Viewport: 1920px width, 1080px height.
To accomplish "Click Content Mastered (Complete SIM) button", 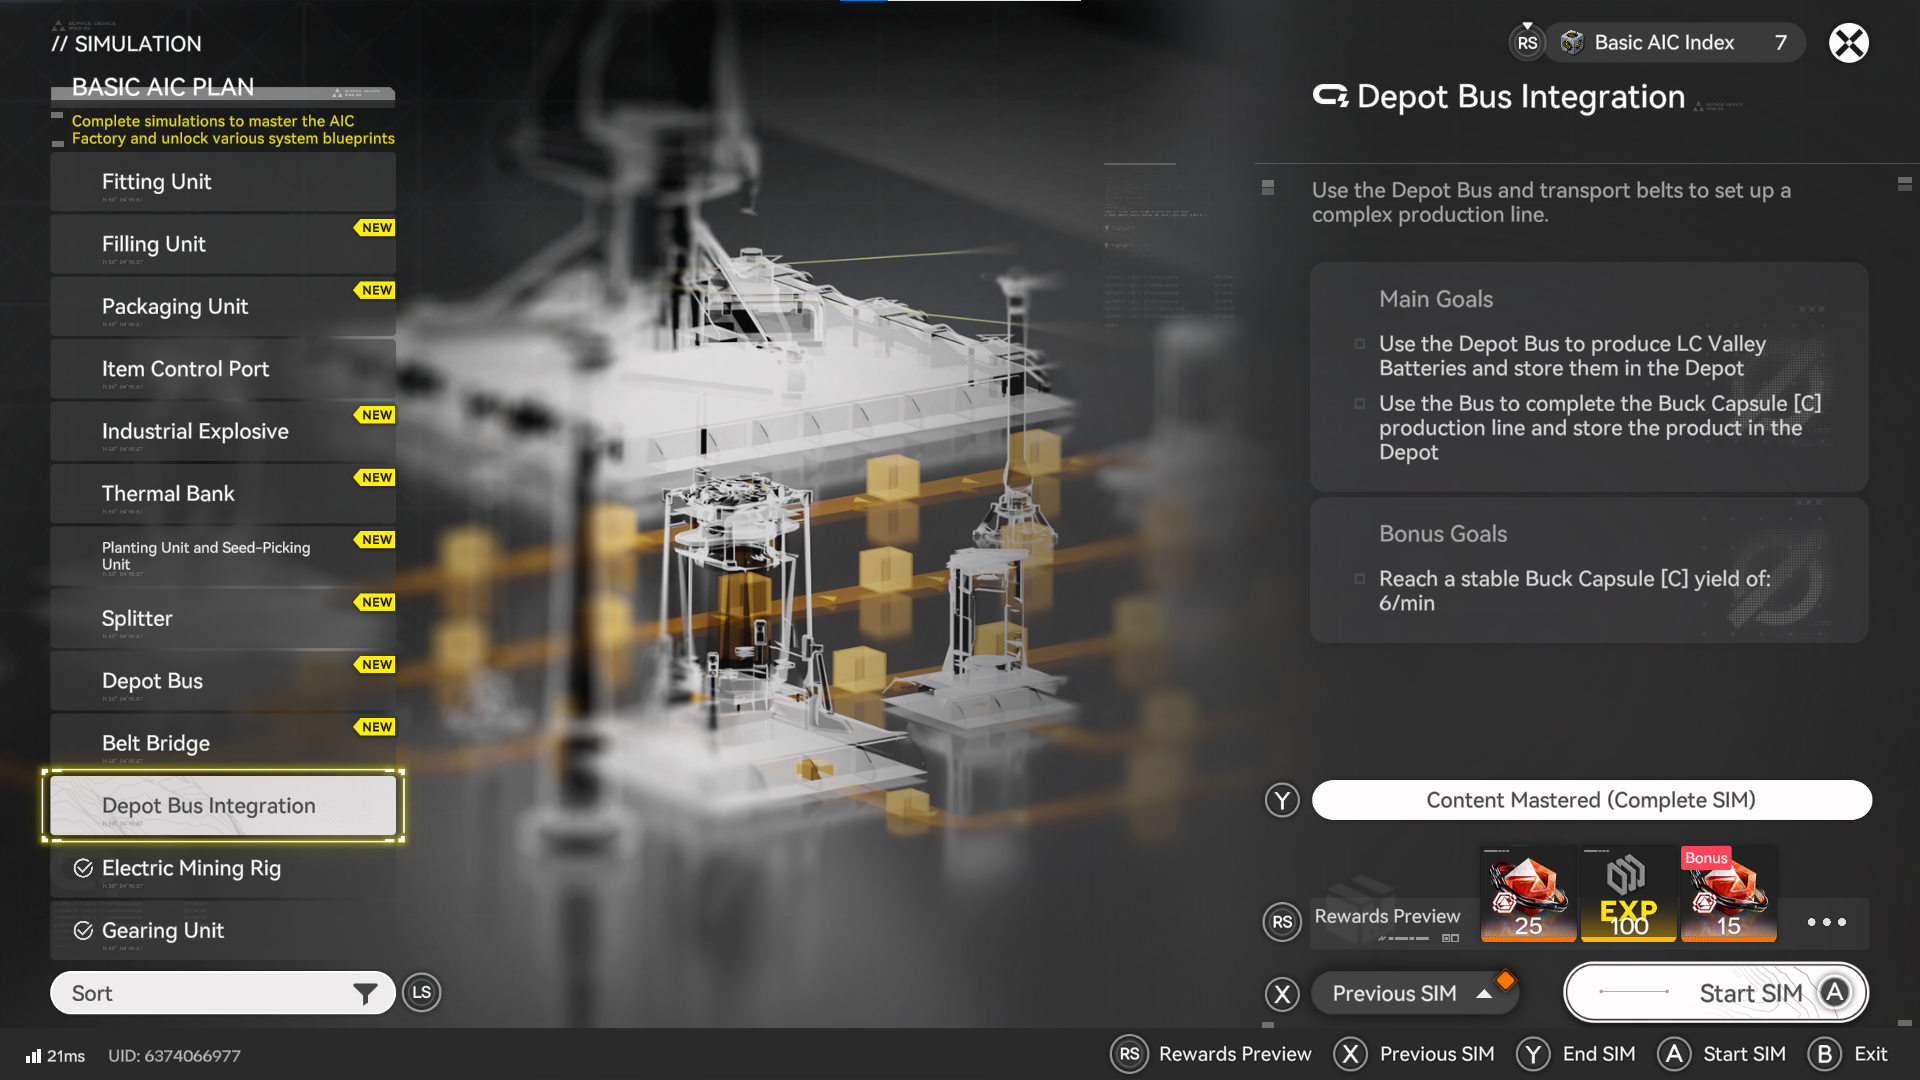I will click(x=1591, y=800).
